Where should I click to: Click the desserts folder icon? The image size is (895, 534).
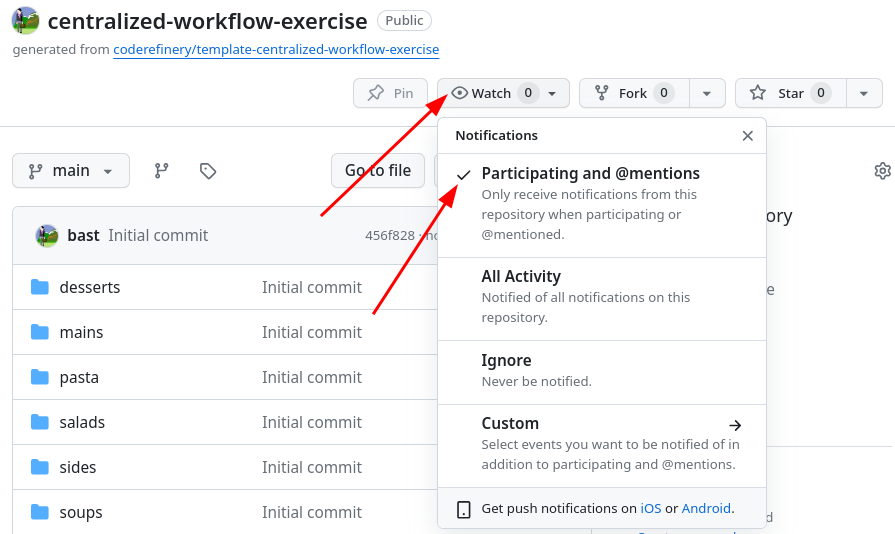(x=40, y=287)
